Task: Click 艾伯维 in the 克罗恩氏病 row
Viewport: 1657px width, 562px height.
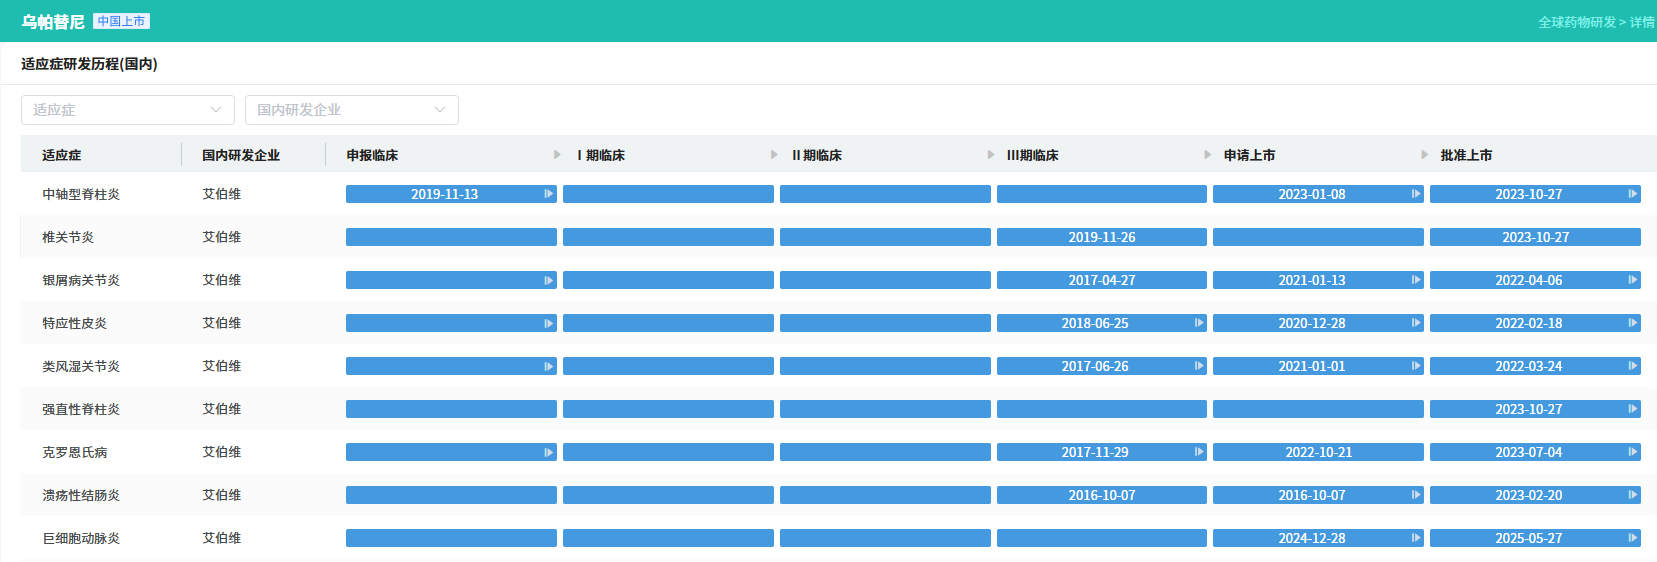Action: coord(222,452)
